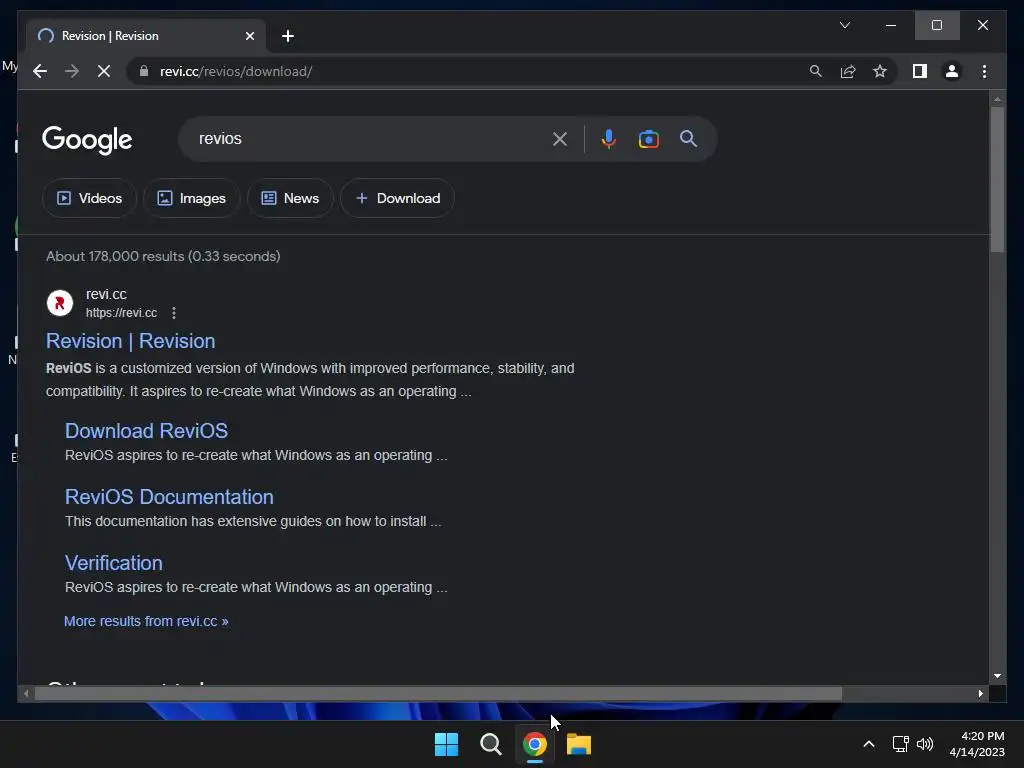Click the scroll down arrow

[997, 677]
